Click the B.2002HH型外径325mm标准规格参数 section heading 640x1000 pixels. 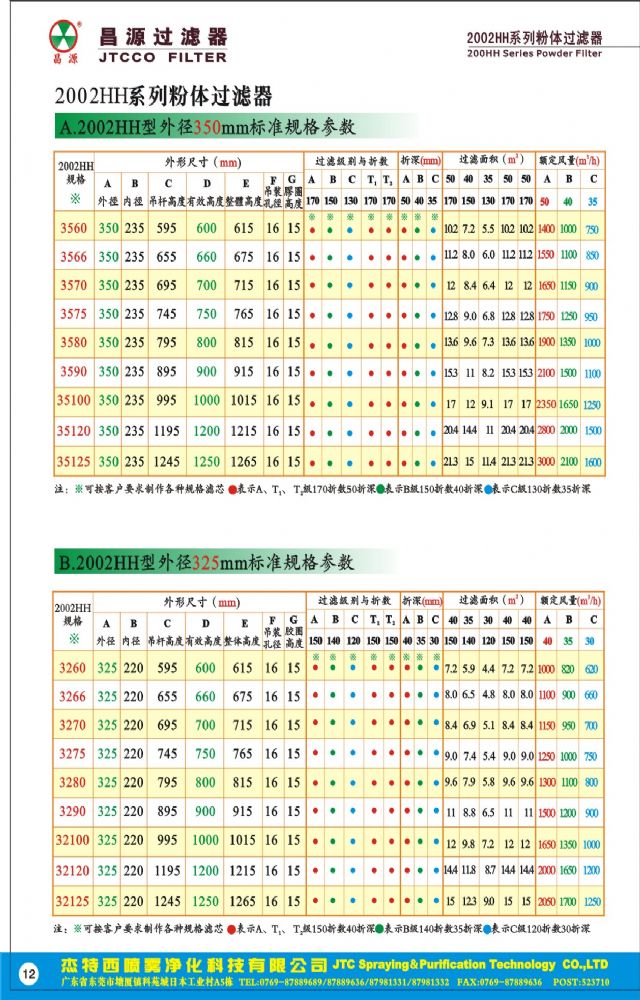(x=207, y=562)
